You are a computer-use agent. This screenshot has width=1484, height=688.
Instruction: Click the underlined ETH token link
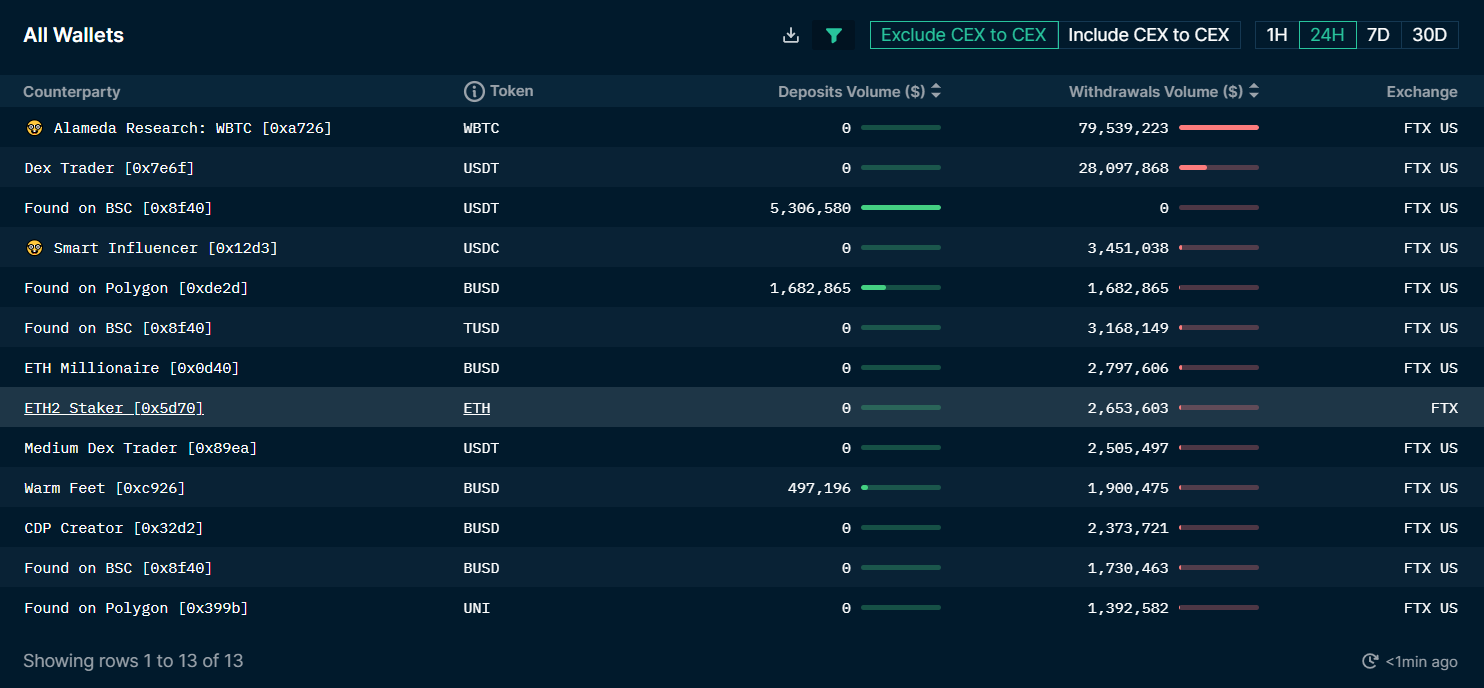point(477,408)
